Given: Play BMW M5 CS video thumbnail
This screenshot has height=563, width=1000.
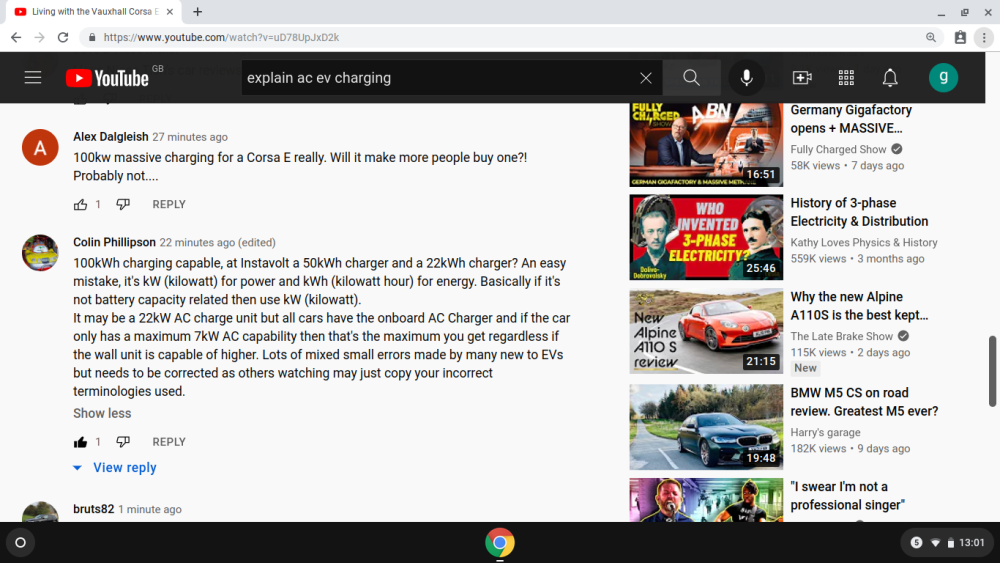Looking at the screenshot, I should pyautogui.click(x=706, y=427).
